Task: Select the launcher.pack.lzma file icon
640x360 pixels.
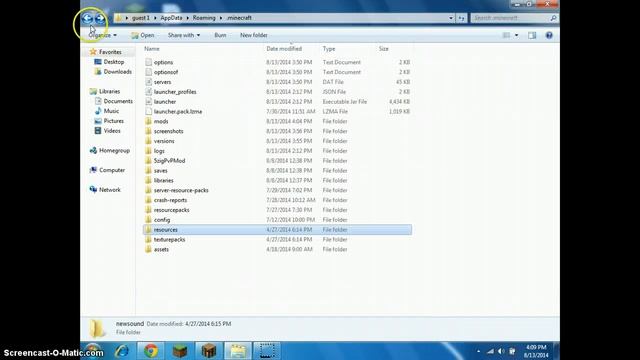Action: coord(149,111)
